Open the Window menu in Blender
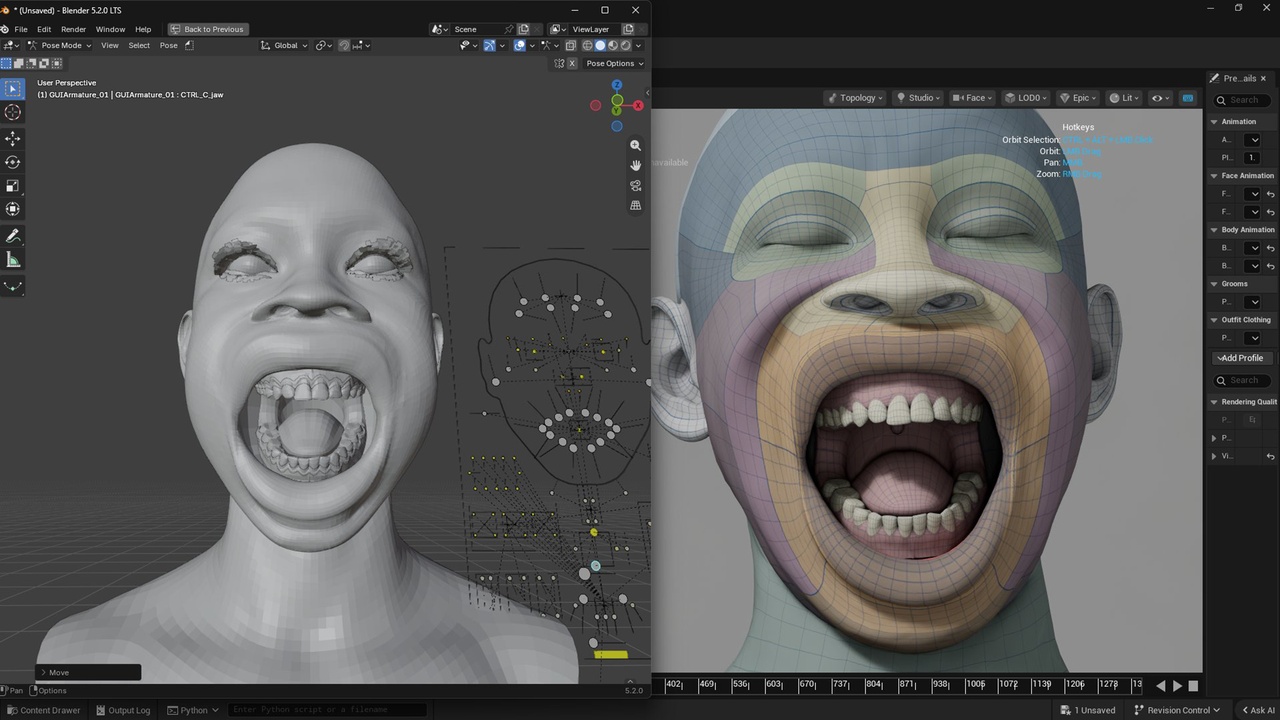Screen dimensions: 1280x720 tap(110, 29)
